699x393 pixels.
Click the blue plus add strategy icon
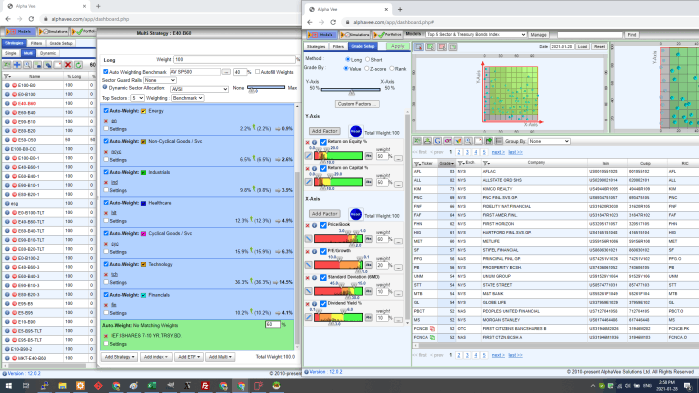click(x=17, y=65)
